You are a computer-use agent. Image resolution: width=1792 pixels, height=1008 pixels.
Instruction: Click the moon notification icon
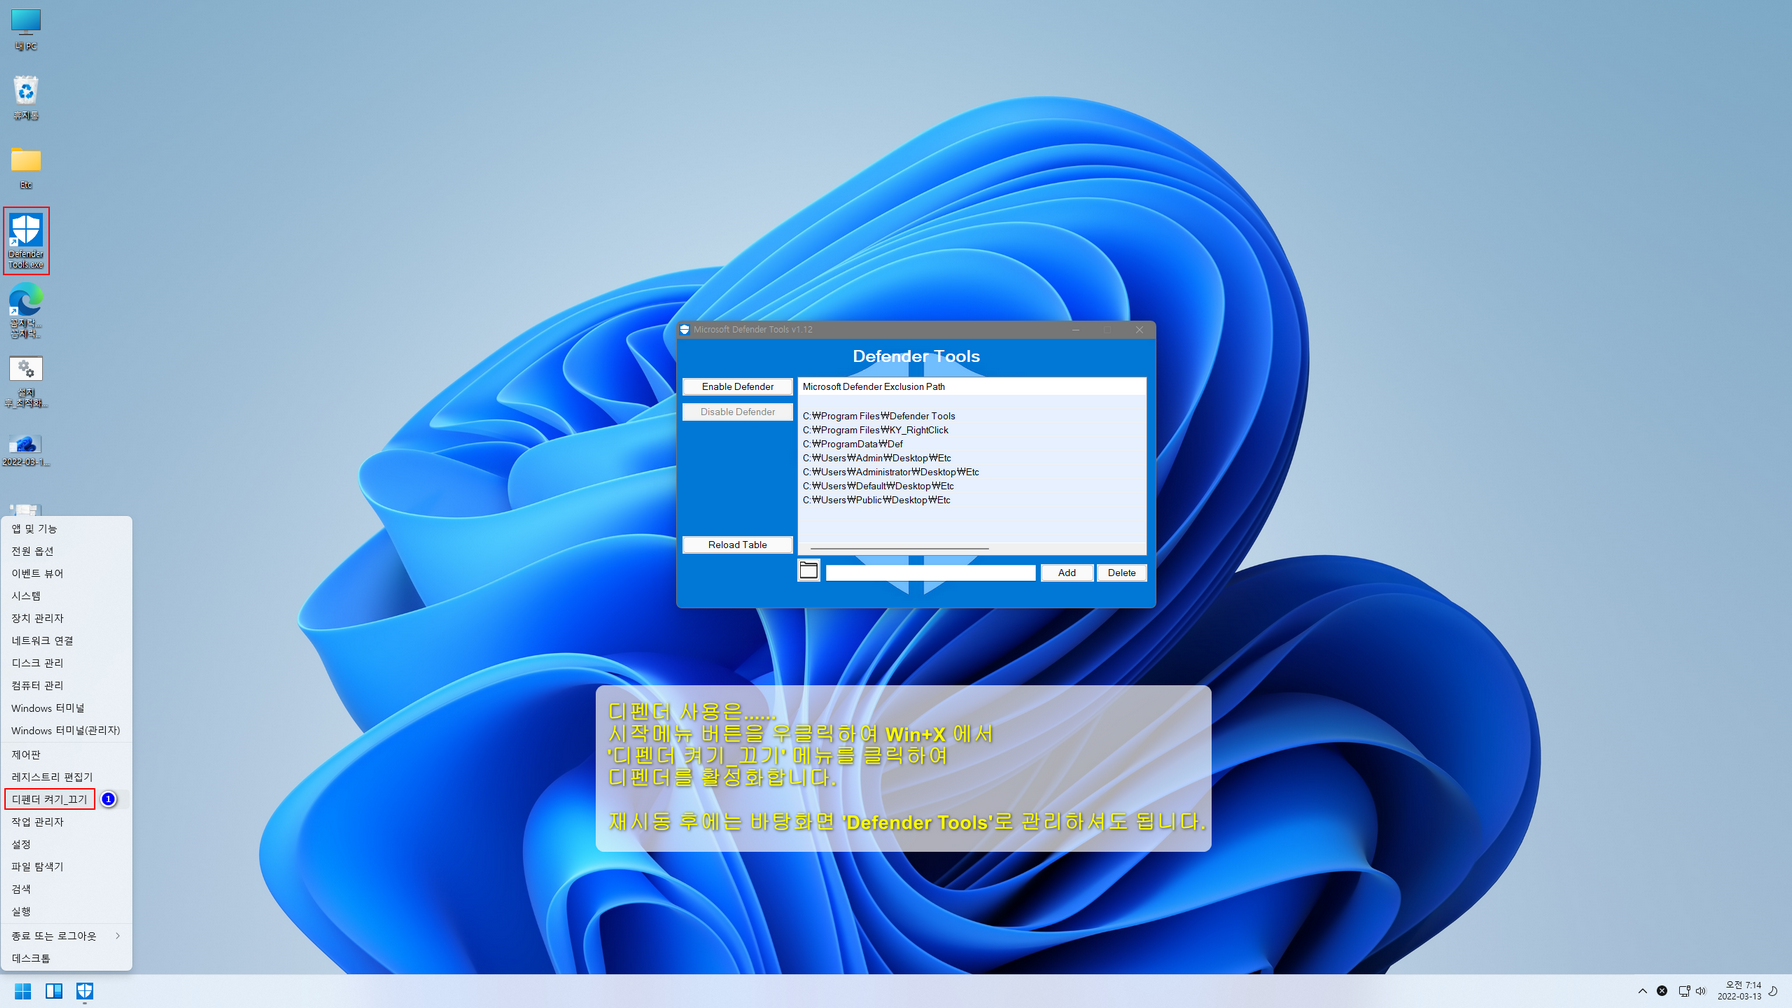coord(1774,991)
